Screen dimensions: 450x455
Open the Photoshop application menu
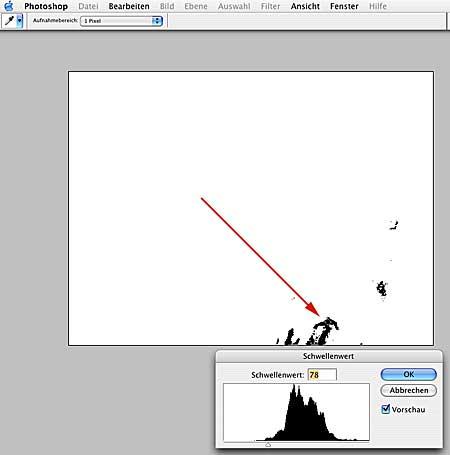[x=46, y=6]
